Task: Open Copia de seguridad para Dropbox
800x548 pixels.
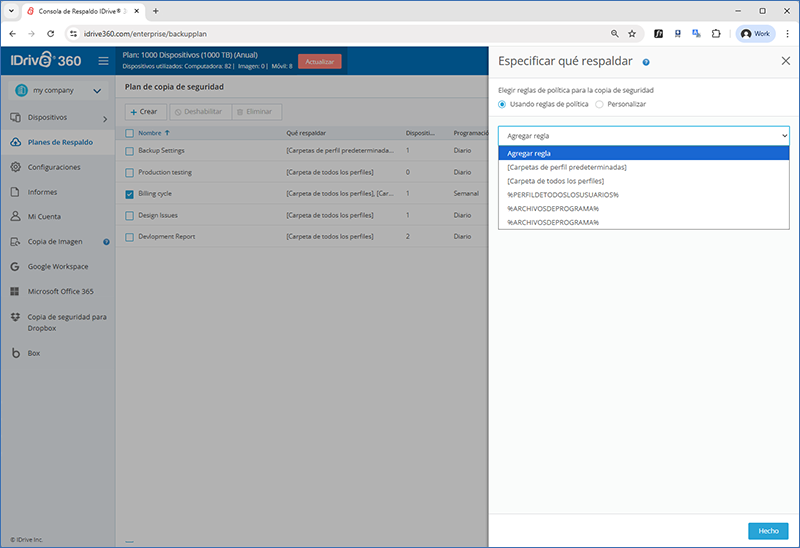Action: pyautogui.click(x=66, y=322)
